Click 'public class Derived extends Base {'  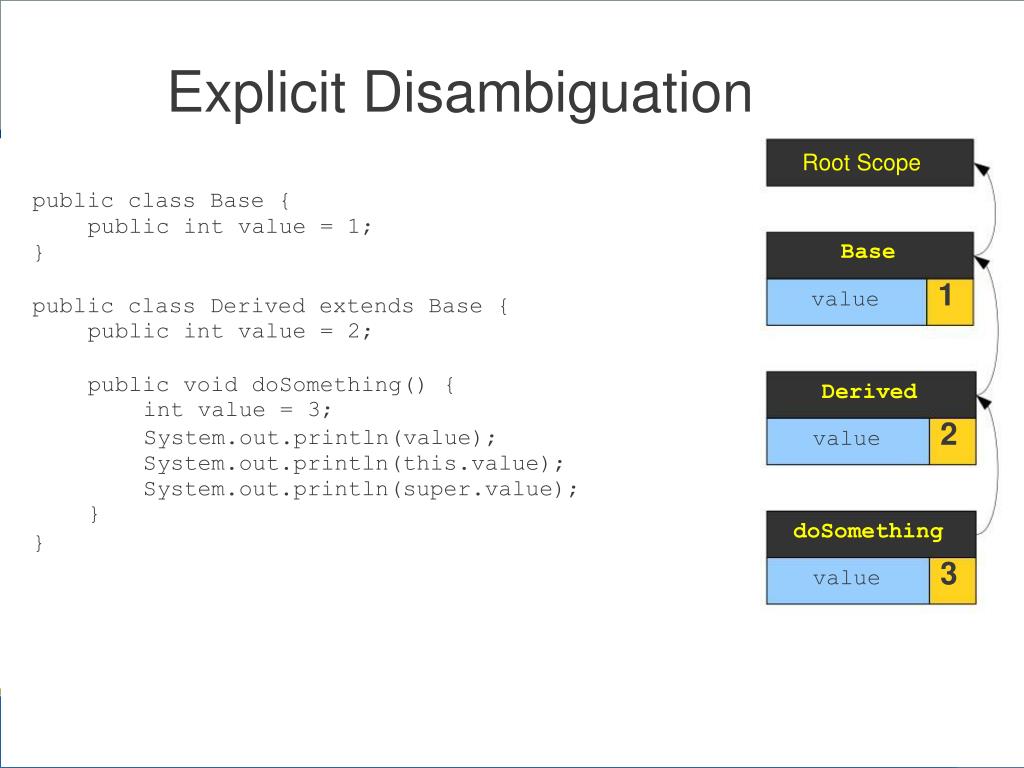[x=270, y=306]
